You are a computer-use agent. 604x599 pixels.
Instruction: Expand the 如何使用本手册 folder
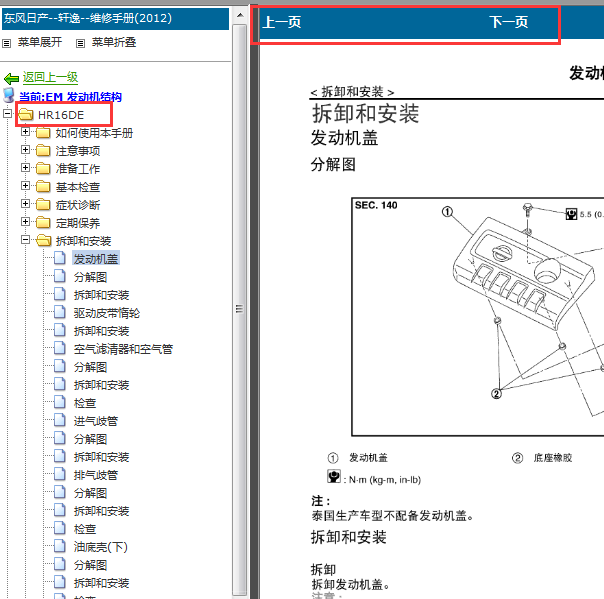click(25, 132)
